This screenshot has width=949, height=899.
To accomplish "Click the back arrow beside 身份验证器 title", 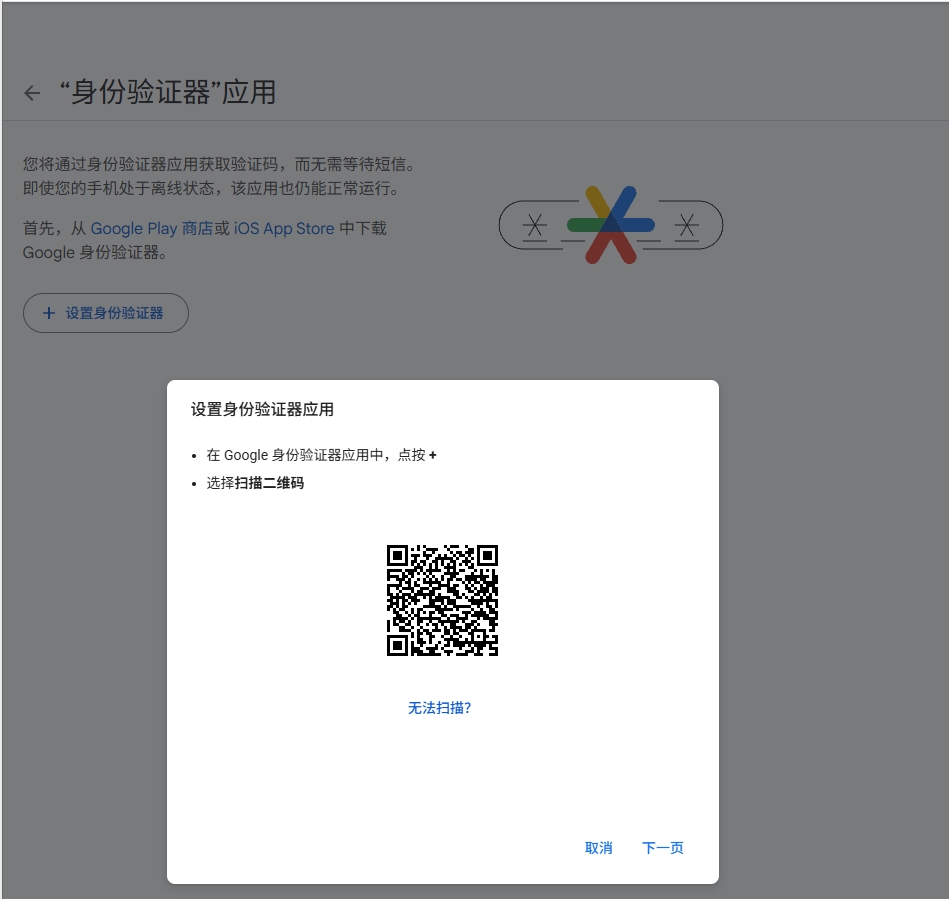I will 32,93.
